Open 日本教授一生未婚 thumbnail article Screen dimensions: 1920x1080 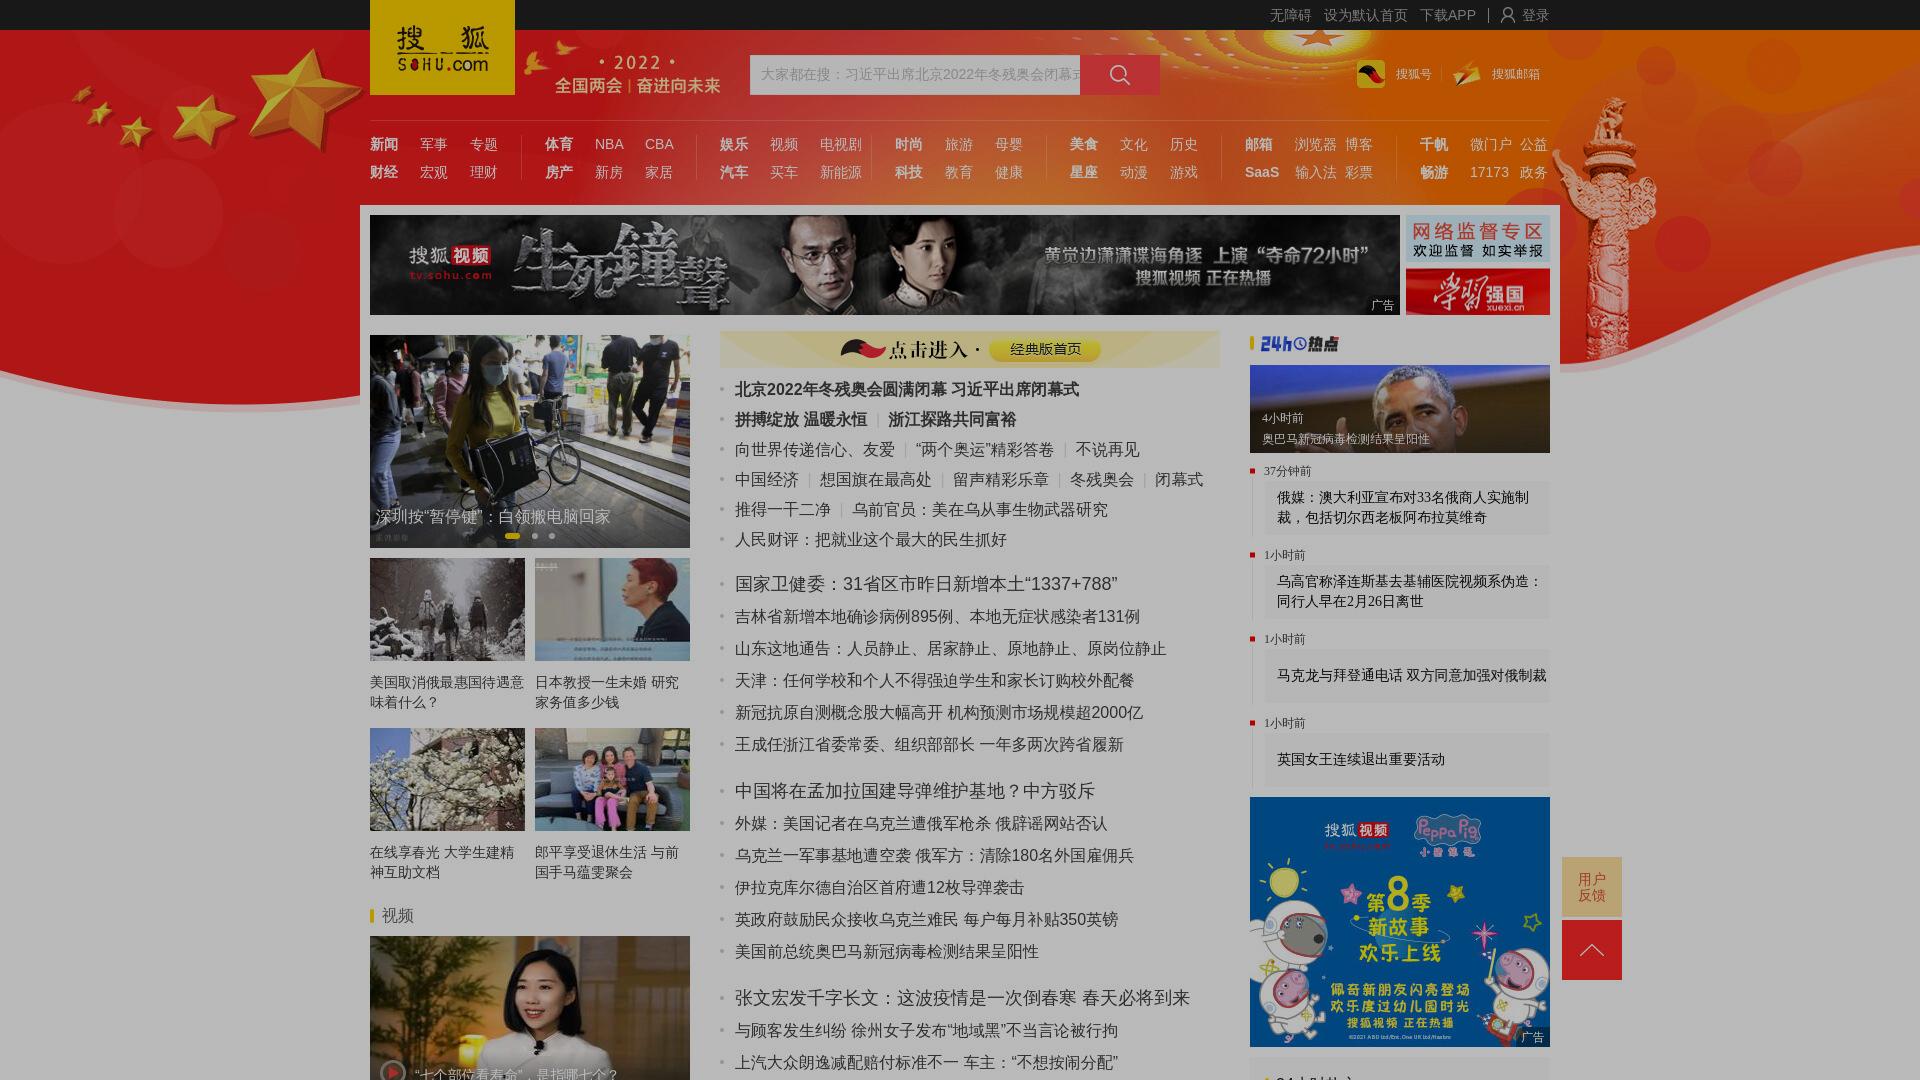[x=612, y=609]
